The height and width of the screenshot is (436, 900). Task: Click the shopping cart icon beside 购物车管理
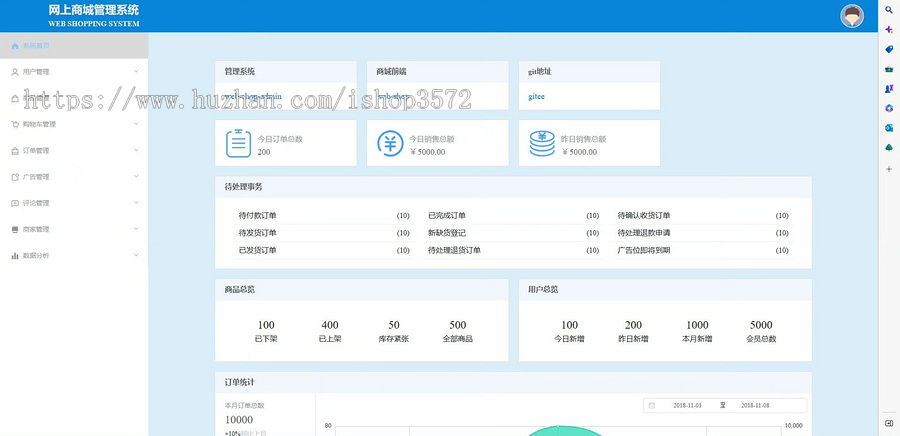[x=15, y=124]
